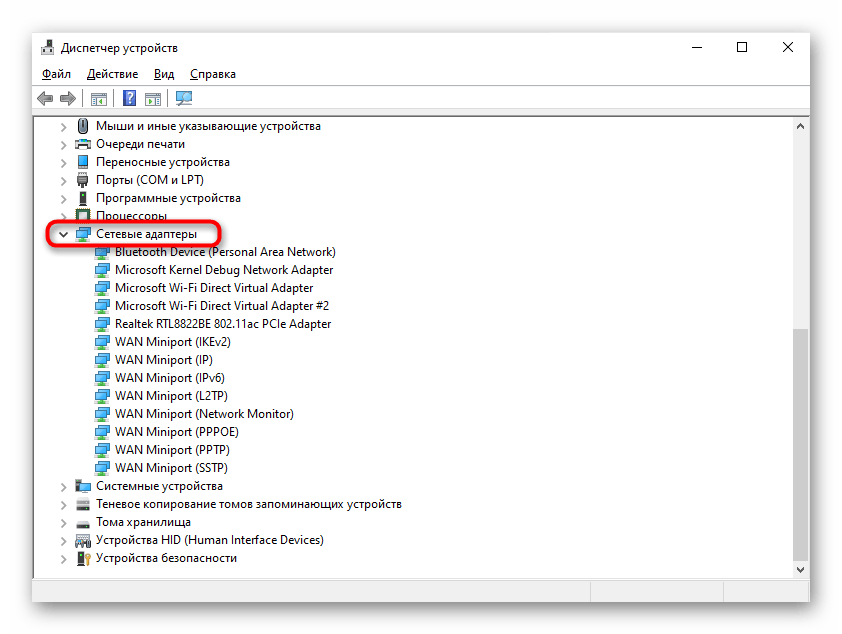842x634 pixels.
Task: Expand the Устройства безопасности category
Action: (x=64, y=558)
